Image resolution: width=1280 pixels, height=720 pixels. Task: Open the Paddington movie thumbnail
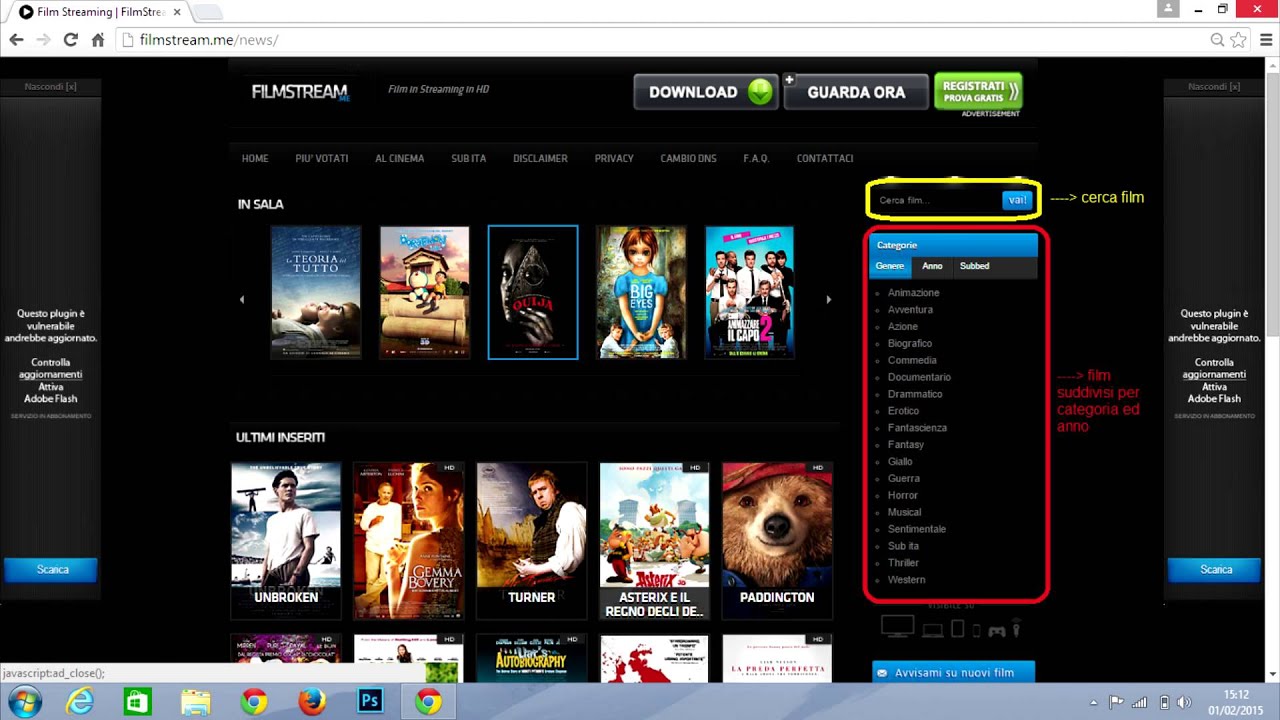(x=777, y=540)
